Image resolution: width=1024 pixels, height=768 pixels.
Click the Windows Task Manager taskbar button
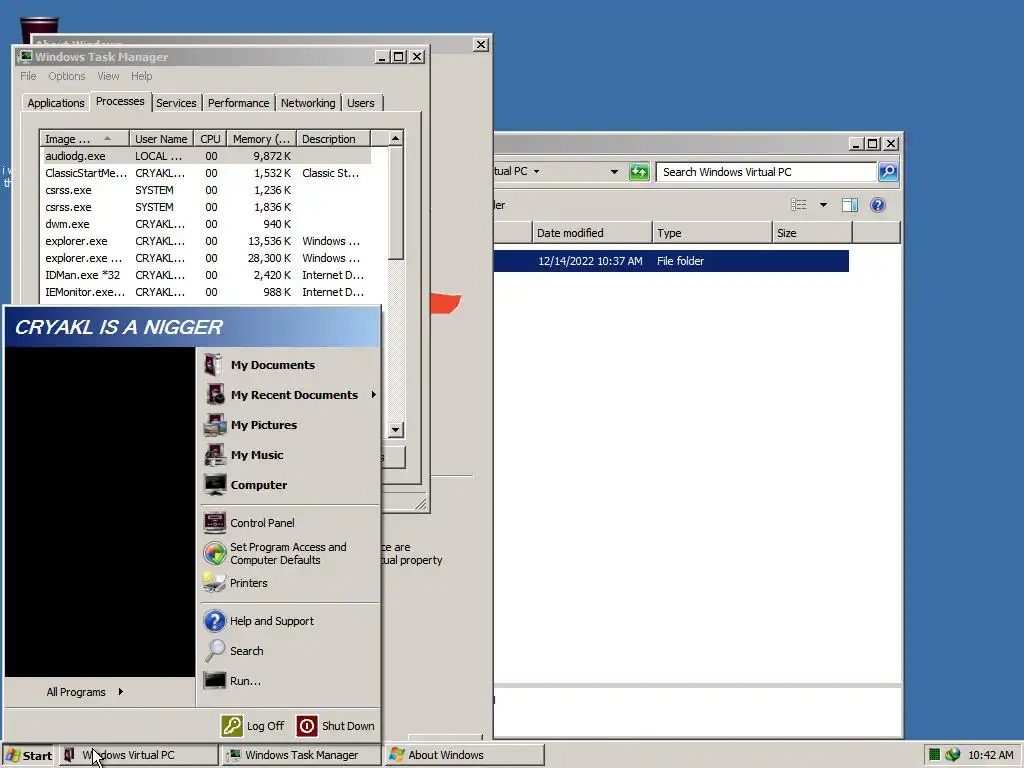point(301,755)
